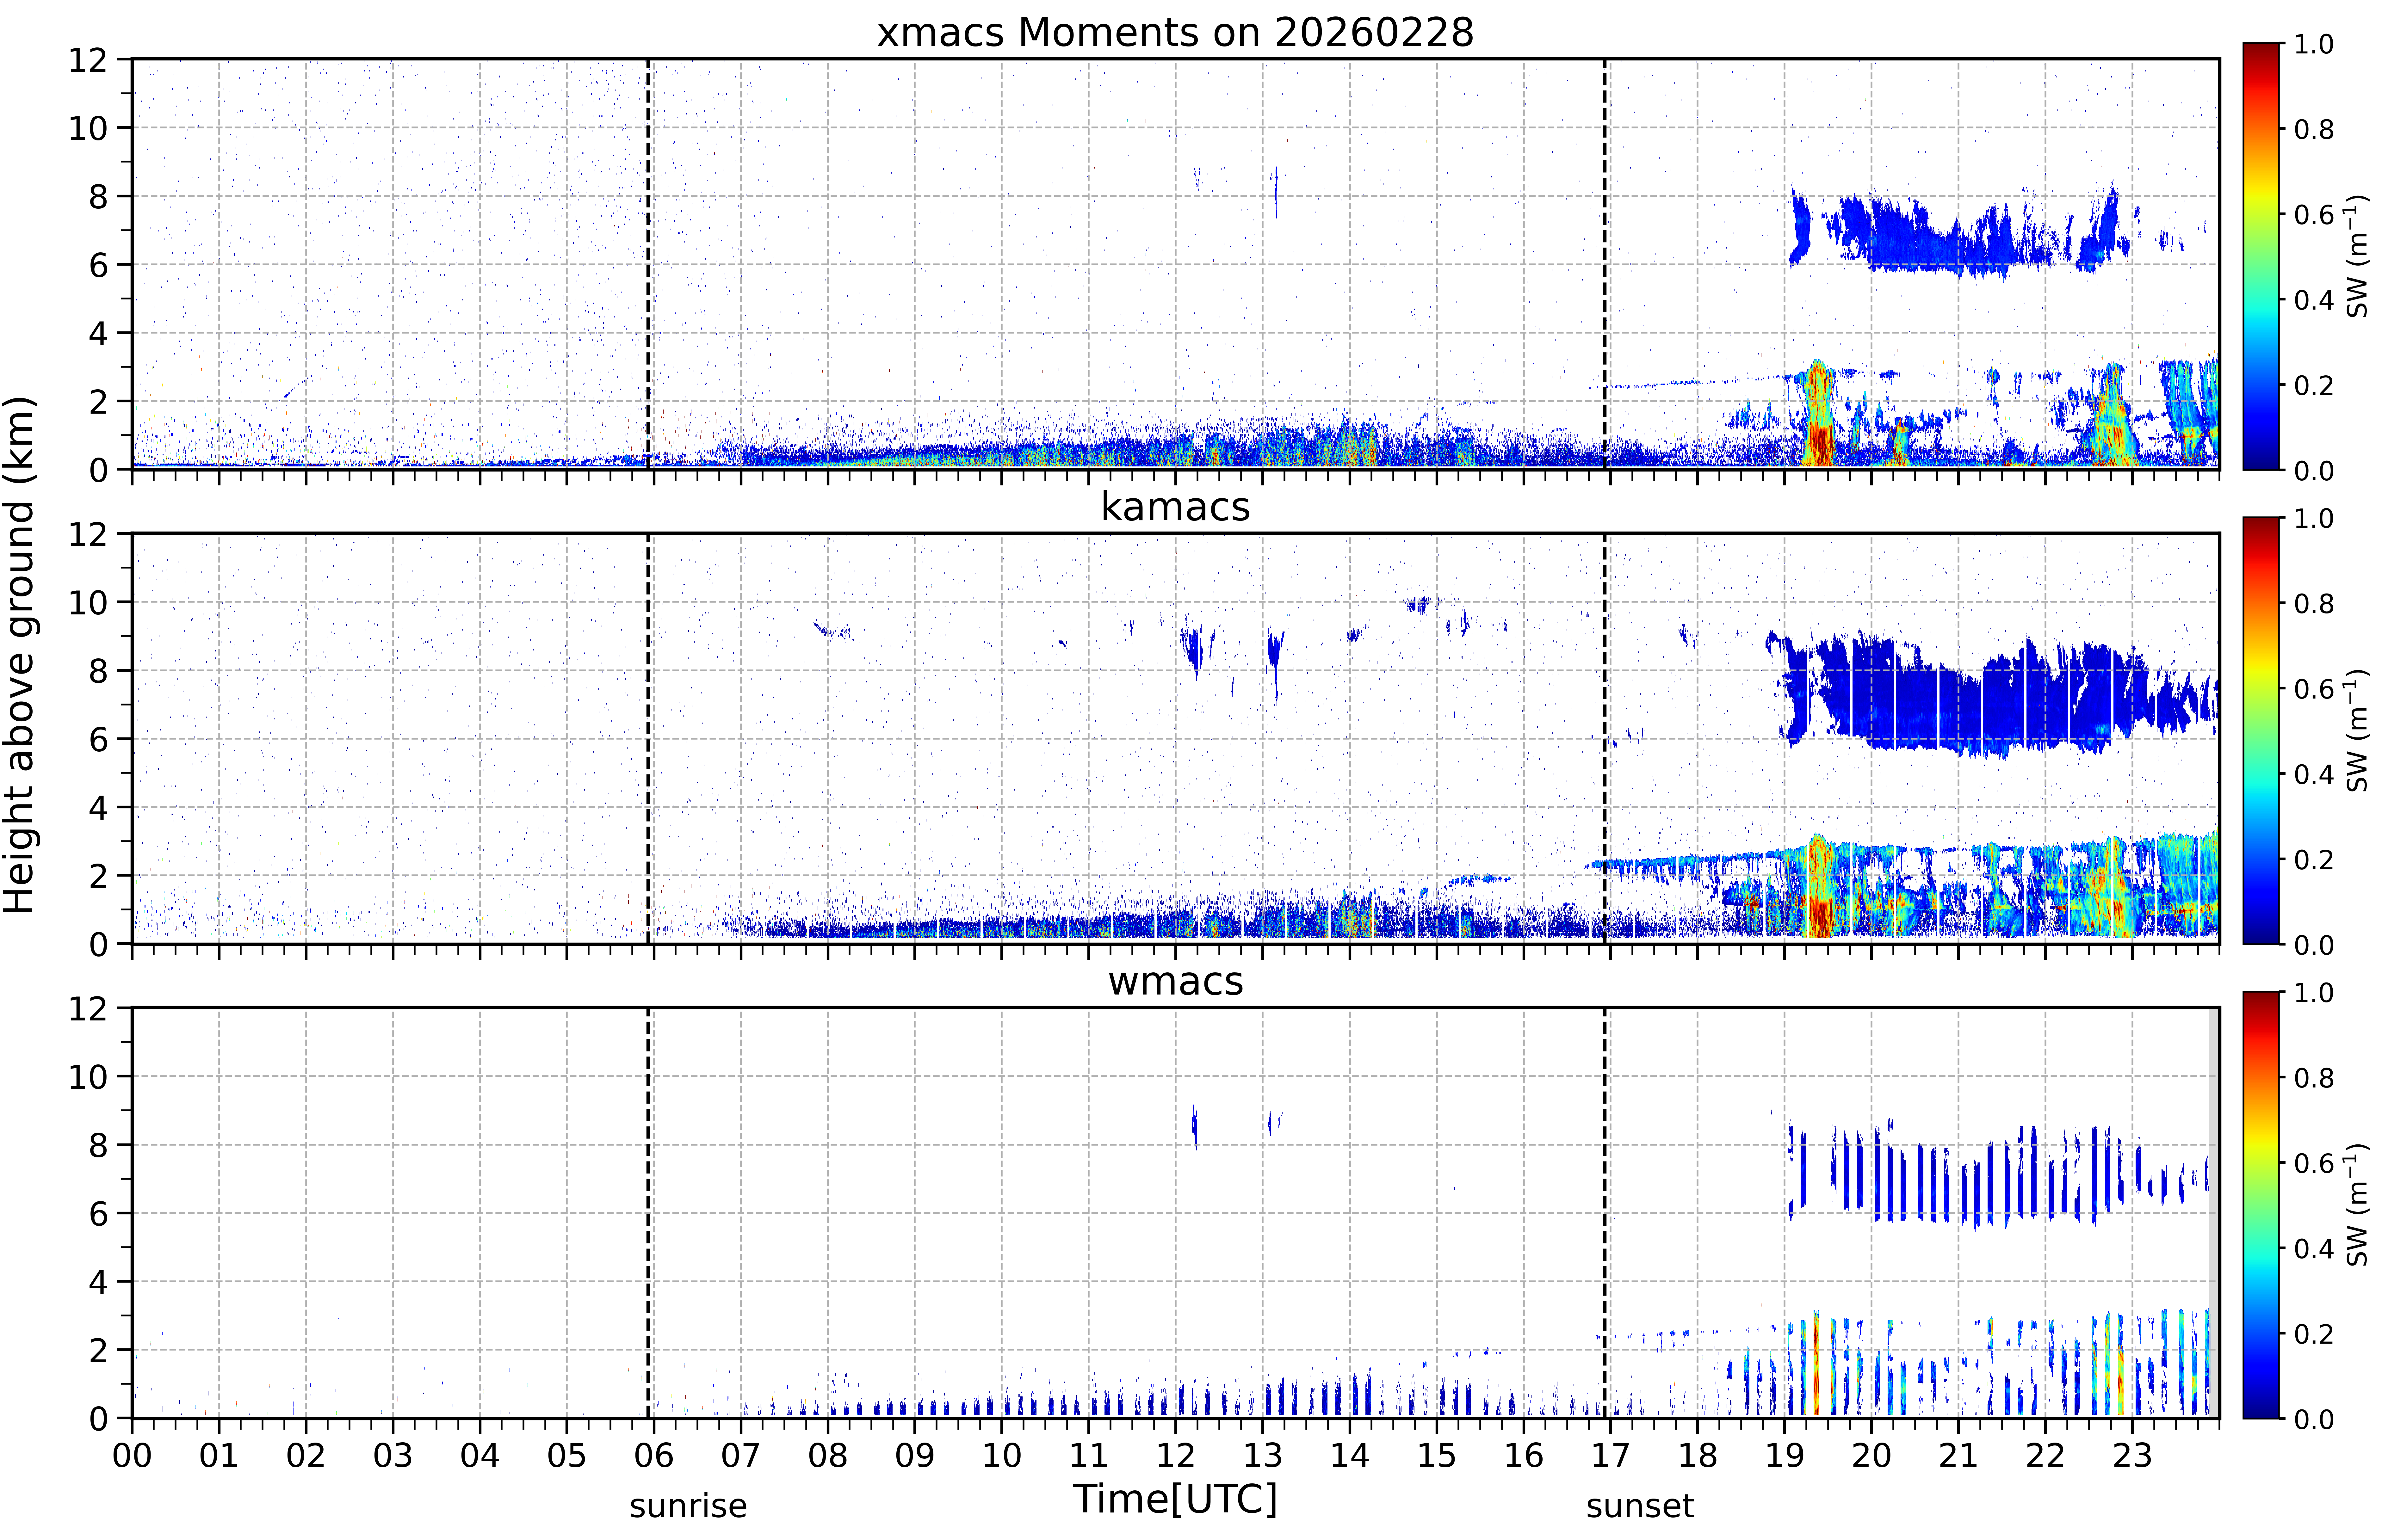Click the 'sunrise' label below the time axis

pos(688,1506)
